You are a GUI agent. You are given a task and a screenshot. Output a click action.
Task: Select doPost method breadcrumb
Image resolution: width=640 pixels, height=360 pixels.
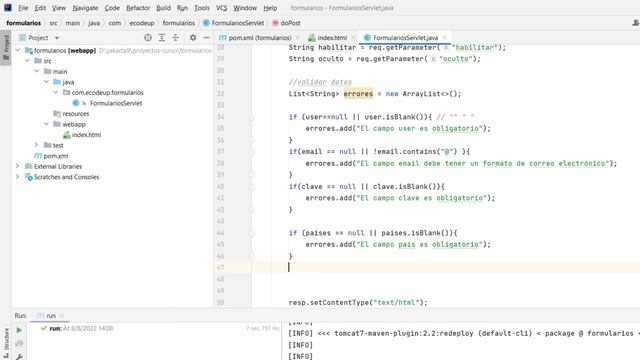(x=286, y=23)
